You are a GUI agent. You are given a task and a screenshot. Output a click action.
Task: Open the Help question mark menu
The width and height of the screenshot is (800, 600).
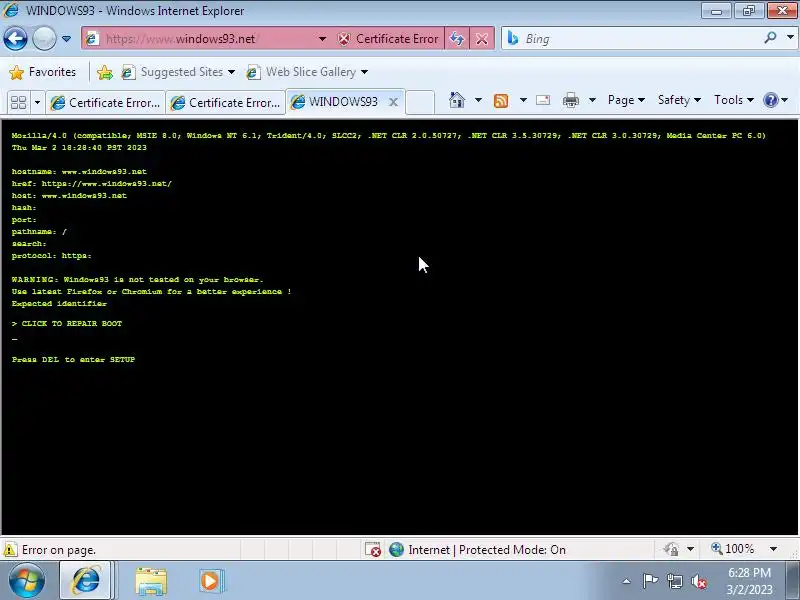point(776,100)
